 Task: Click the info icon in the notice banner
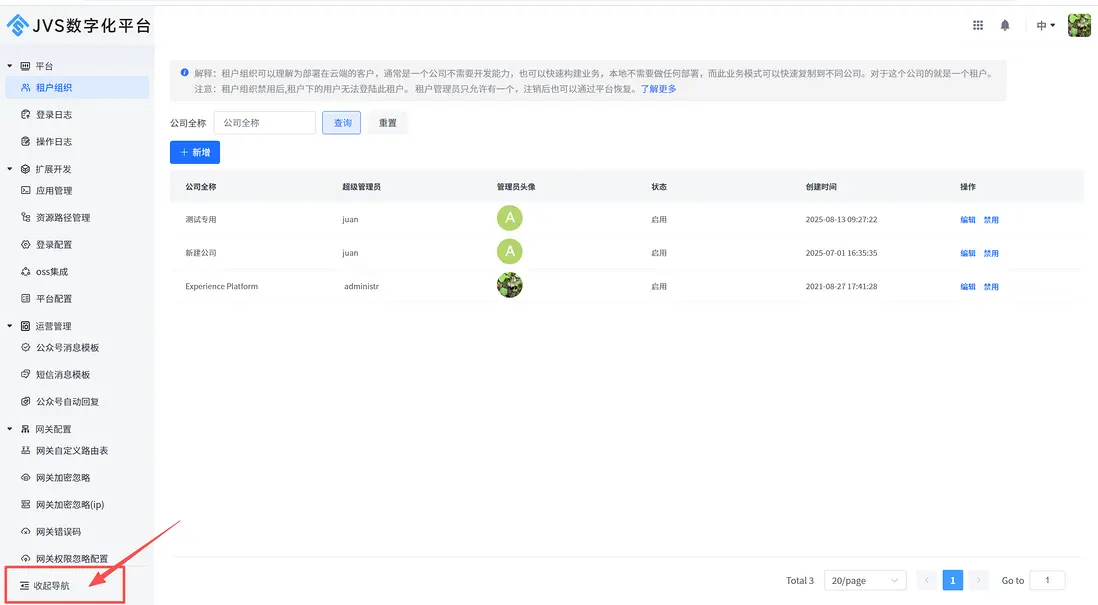pyautogui.click(x=184, y=72)
